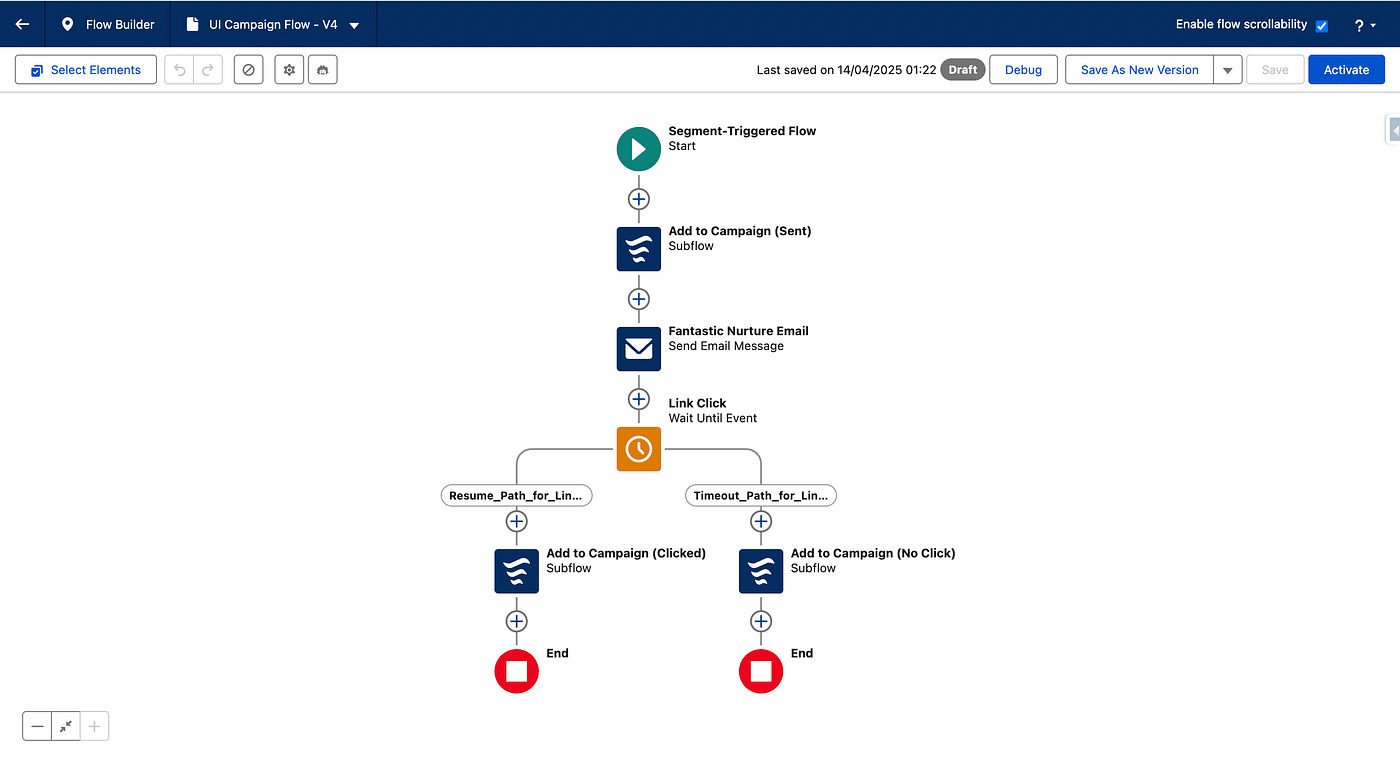
Task: Select the Add to Campaign (Sent) subflow icon
Action: (x=638, y=249)
